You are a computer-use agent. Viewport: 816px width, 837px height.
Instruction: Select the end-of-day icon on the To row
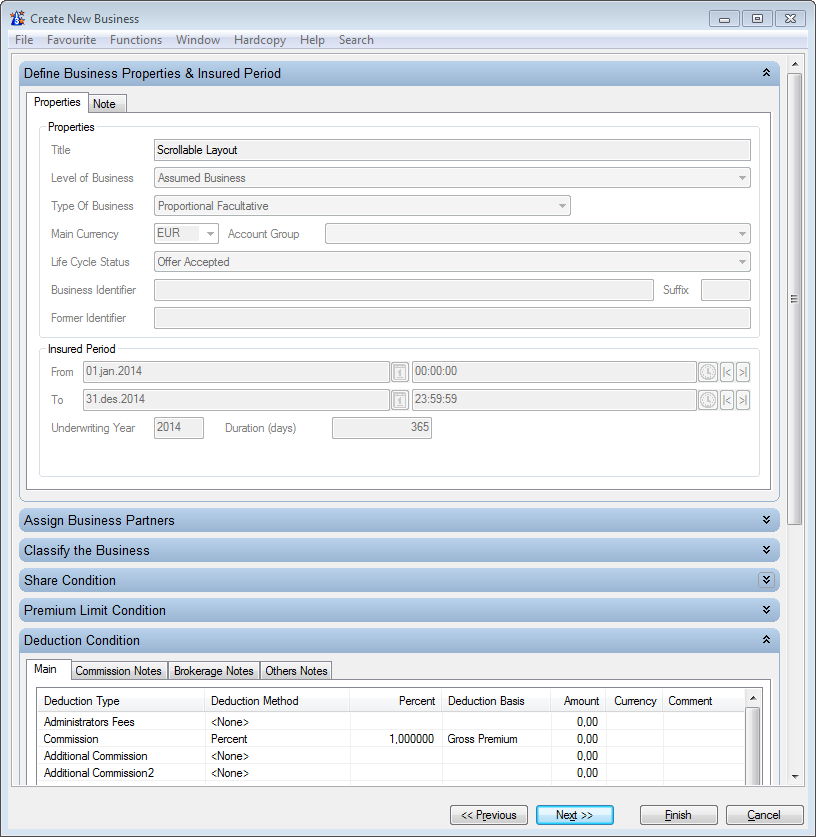[742, 399]
